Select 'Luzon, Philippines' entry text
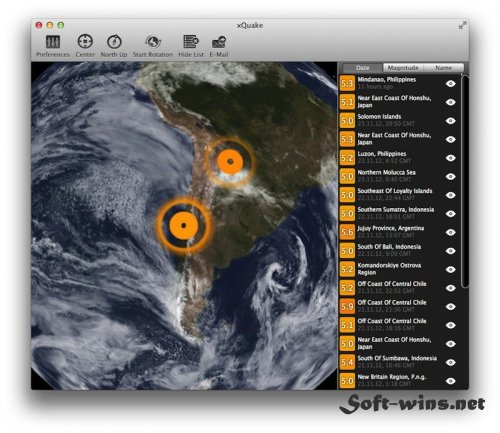 382,154
